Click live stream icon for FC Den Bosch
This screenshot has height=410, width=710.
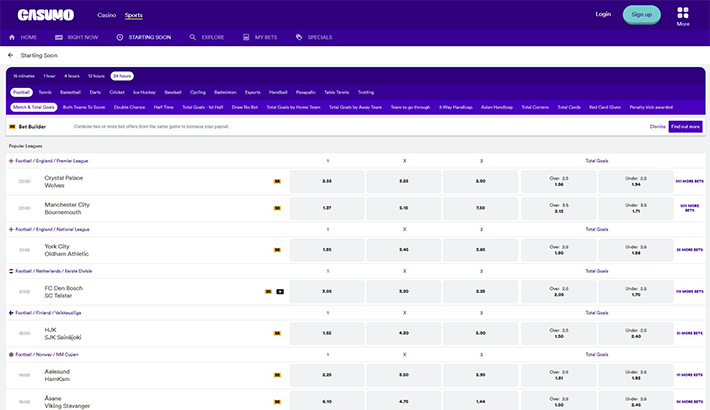280,292
